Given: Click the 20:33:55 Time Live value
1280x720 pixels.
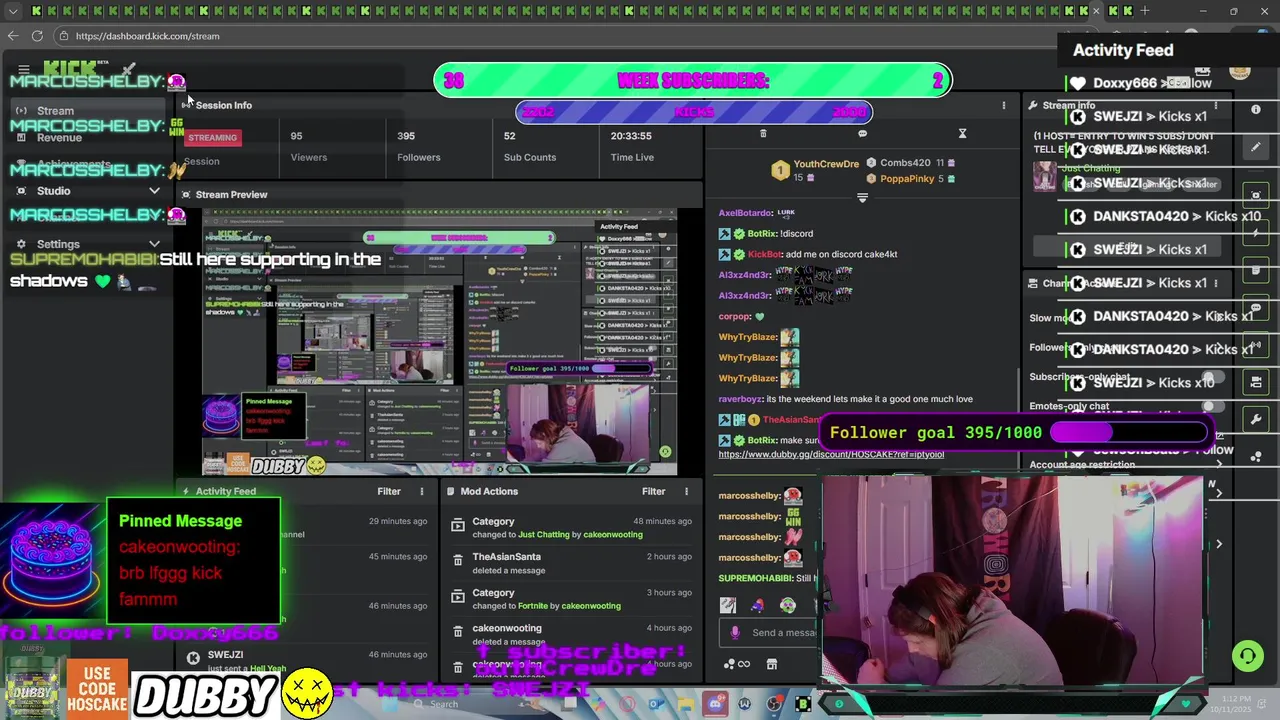Looking at the screenshot, I should [x=631, y=136].
